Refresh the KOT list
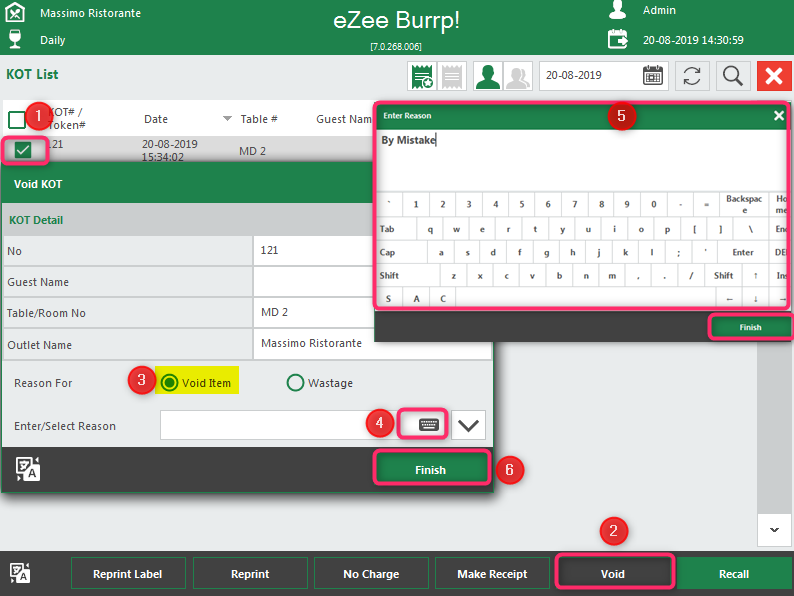 [692, 76]
